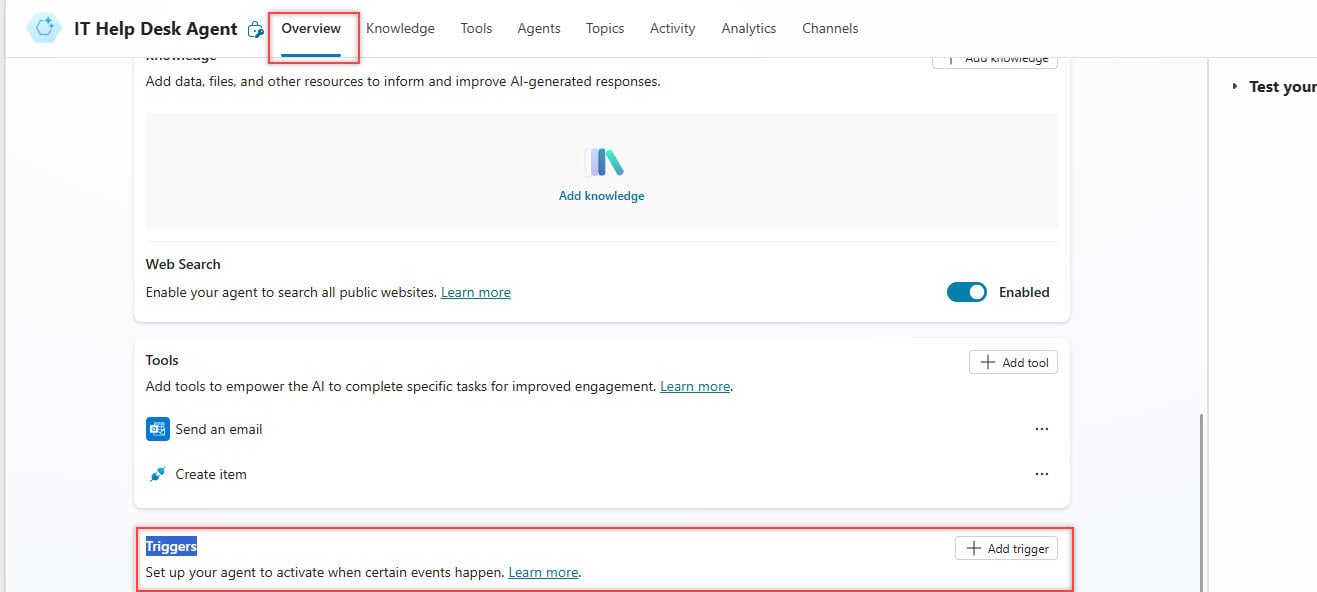The image size is (1317, 592).
Task: Open the Triggers section Learn more link
Action: 543,573
